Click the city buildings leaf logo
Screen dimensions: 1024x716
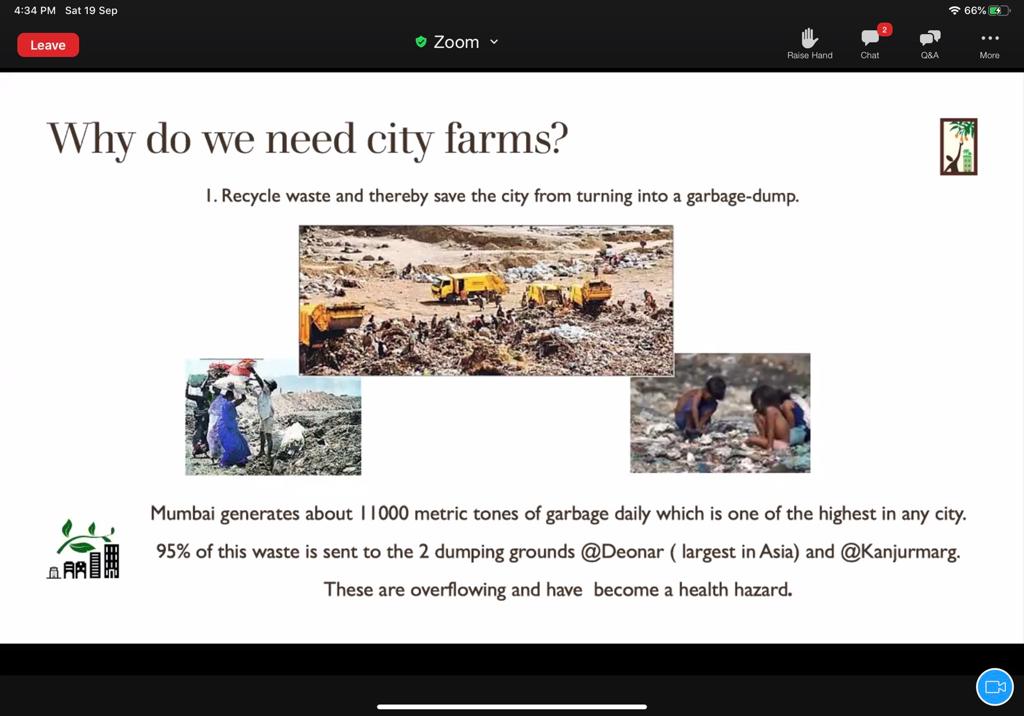point(84,549)
